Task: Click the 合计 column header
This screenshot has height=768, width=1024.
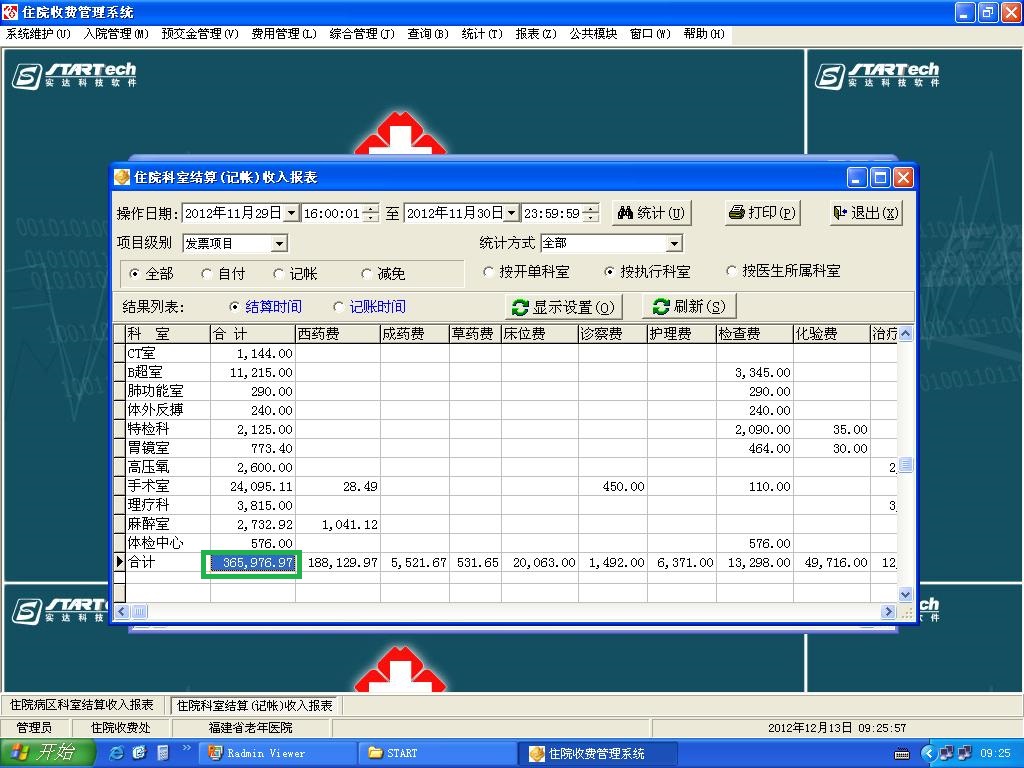Action: click(x=253, y=334)
